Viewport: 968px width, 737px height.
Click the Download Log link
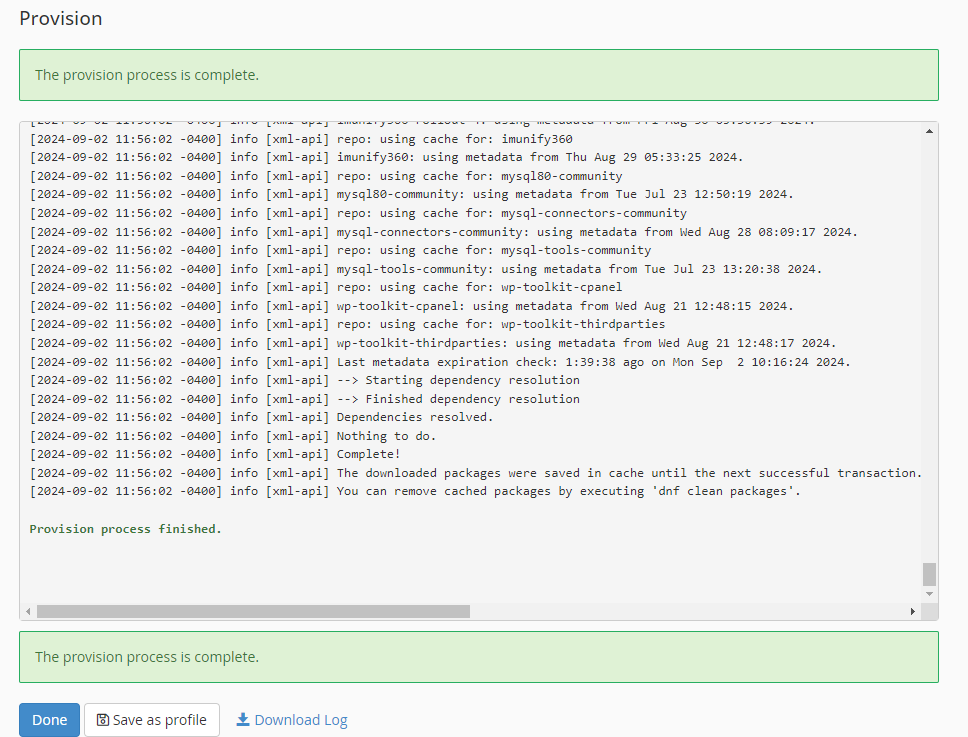[292, 720]
